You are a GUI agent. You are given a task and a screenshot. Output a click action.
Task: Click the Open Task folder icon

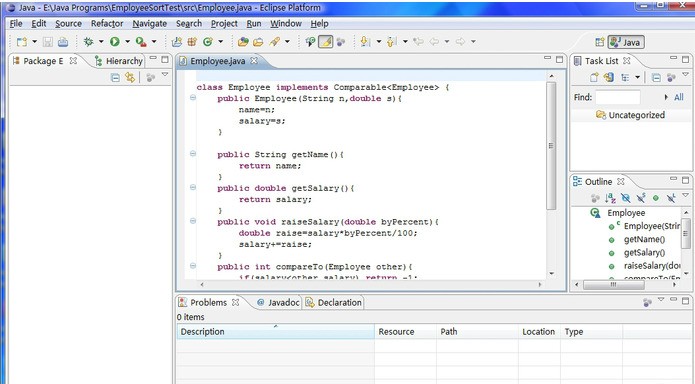click(x=258, y=42)
